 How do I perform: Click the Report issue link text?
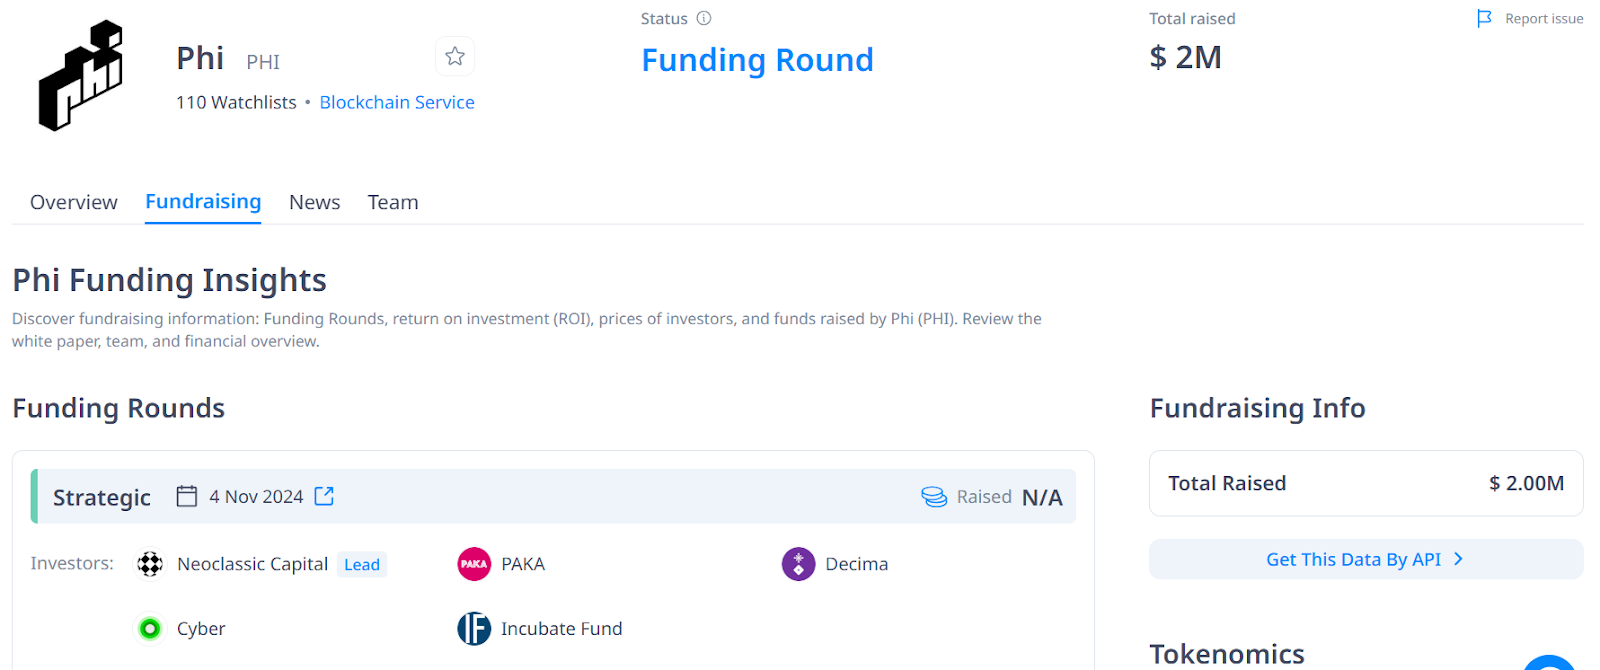(x=1544, y=18)
